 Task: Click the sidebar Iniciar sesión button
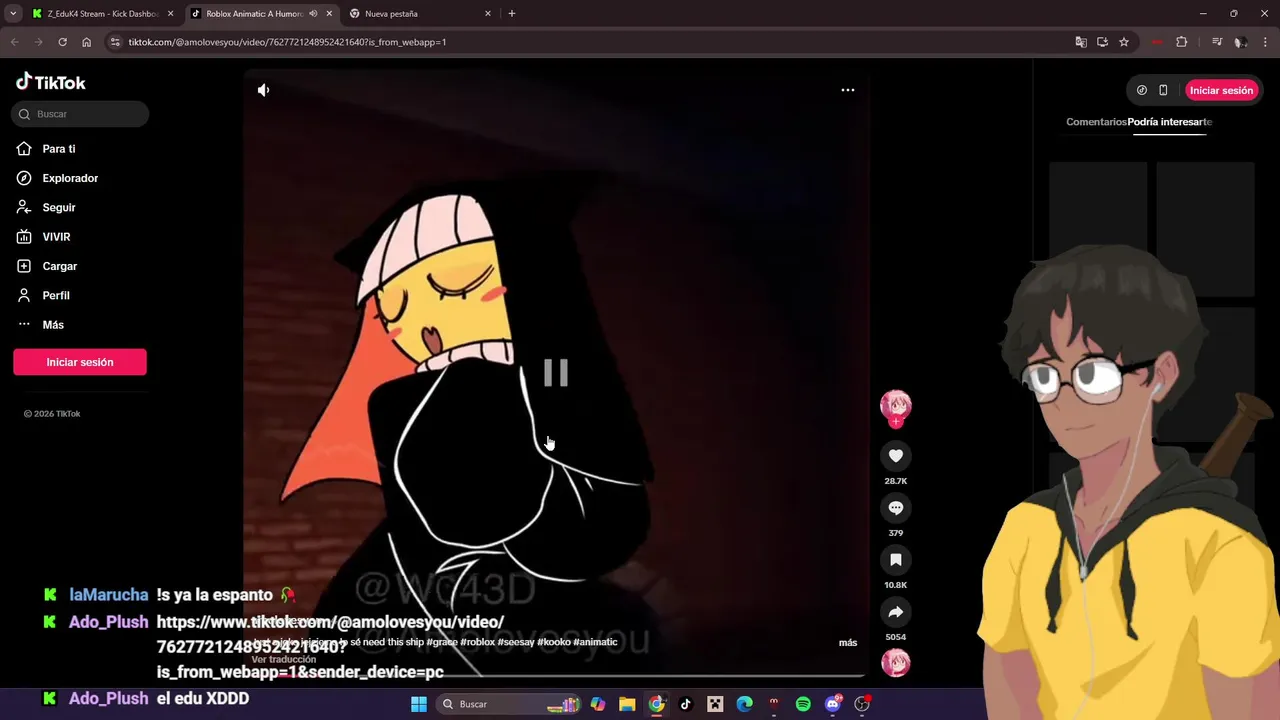point(80,362)
